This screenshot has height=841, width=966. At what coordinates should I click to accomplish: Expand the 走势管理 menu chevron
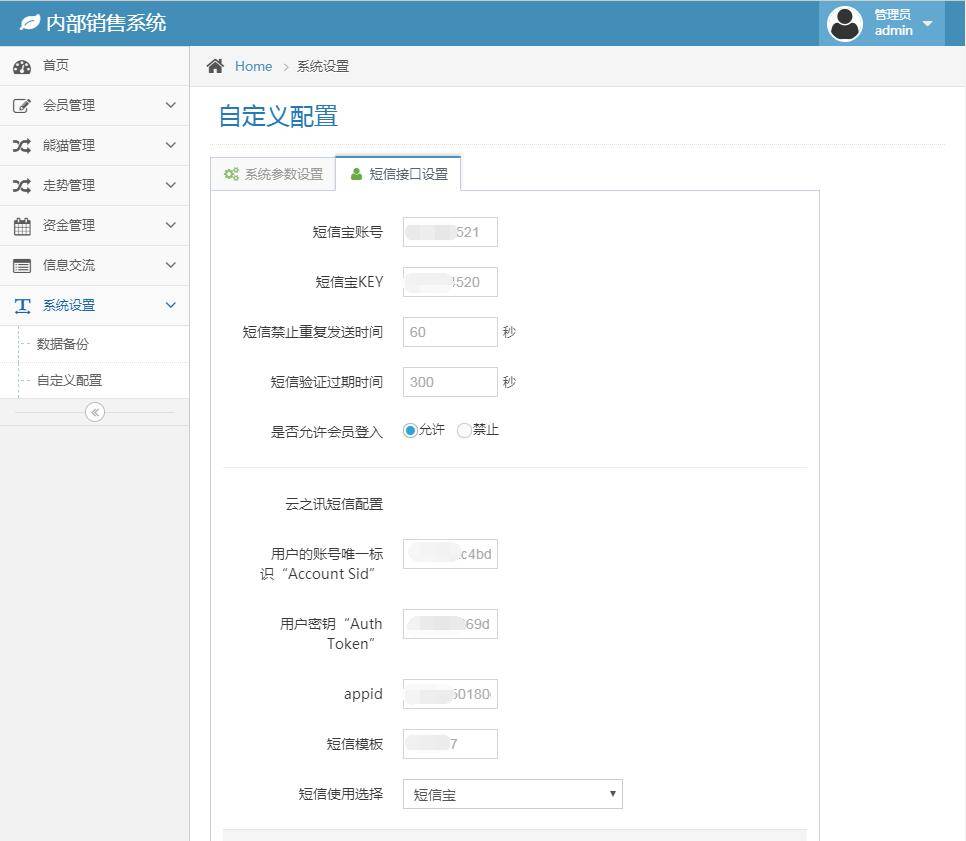click(x=170, y=185)
